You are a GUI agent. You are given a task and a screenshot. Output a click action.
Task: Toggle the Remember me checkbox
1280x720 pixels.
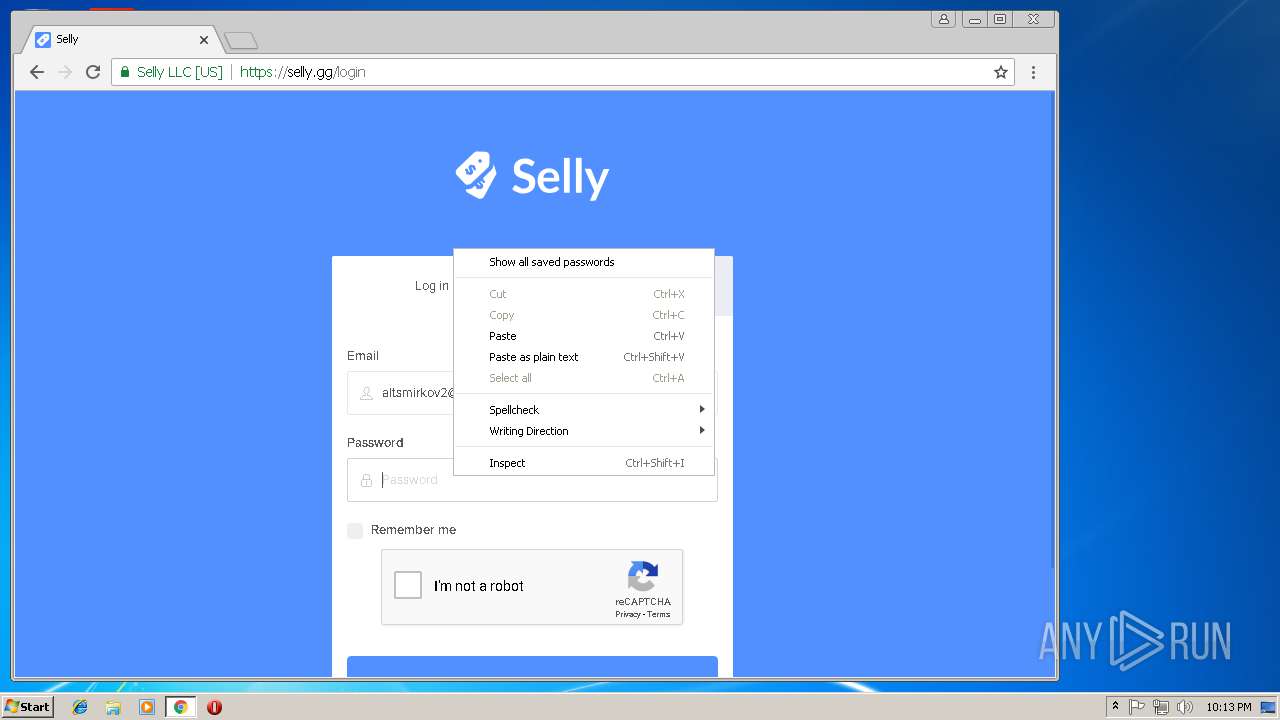[x=355, y=530]
